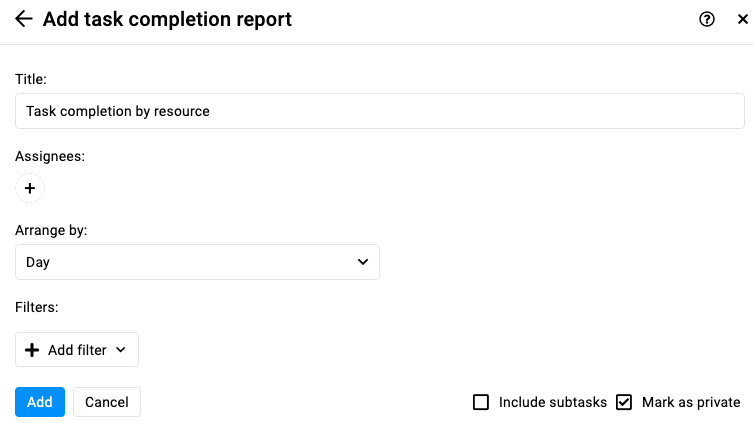
Task: Click the Arrange by: label
Action: [51, 230]
